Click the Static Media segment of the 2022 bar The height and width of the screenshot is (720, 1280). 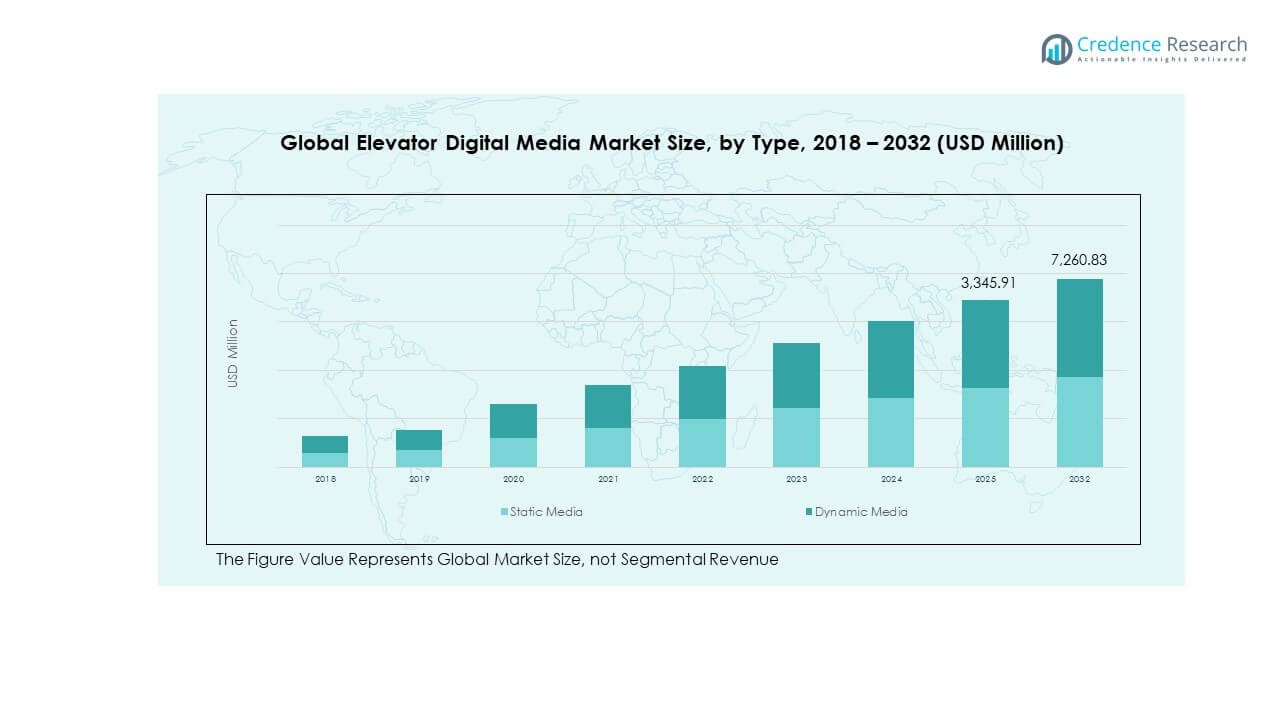coord(702,443)
